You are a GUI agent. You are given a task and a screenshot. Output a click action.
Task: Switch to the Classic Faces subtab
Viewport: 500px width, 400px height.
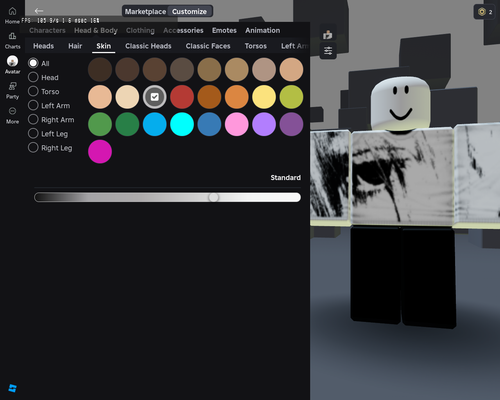[x=208, y=46]
